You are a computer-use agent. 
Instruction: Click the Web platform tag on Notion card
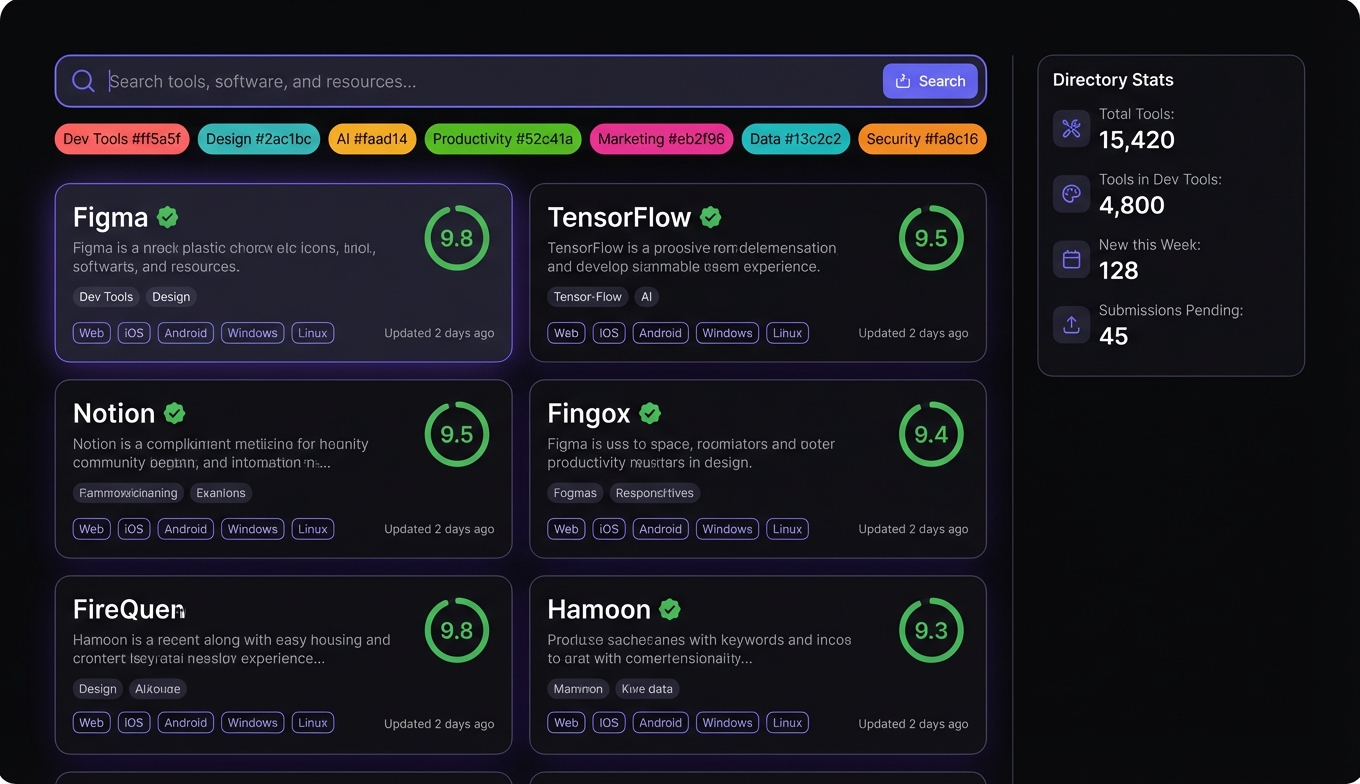click(x=91, y=529)
